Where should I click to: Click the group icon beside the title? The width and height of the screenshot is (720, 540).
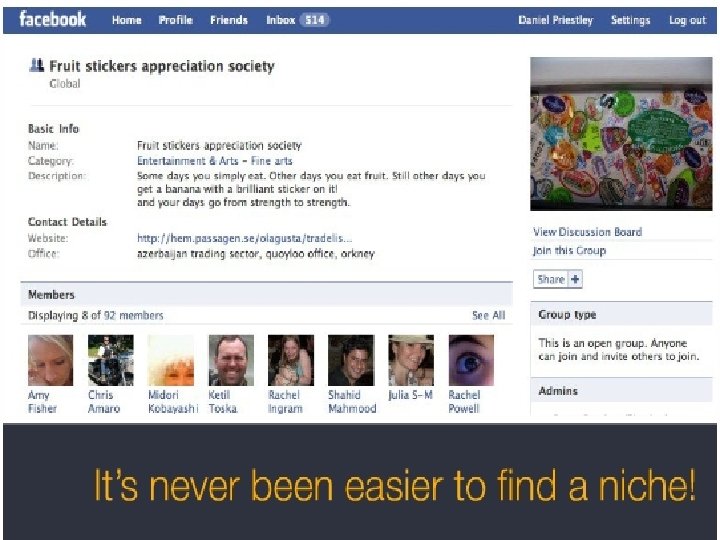[x=37, y=66]
